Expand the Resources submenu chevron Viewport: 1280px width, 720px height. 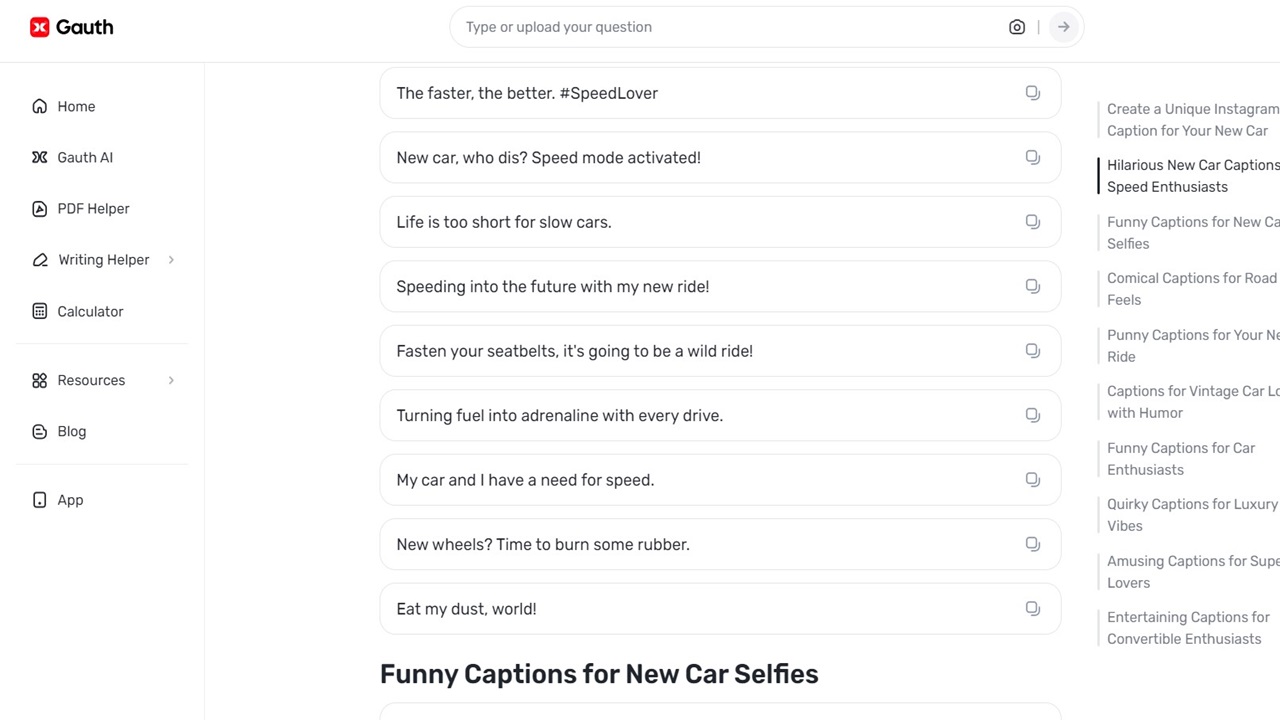[171, 380]
